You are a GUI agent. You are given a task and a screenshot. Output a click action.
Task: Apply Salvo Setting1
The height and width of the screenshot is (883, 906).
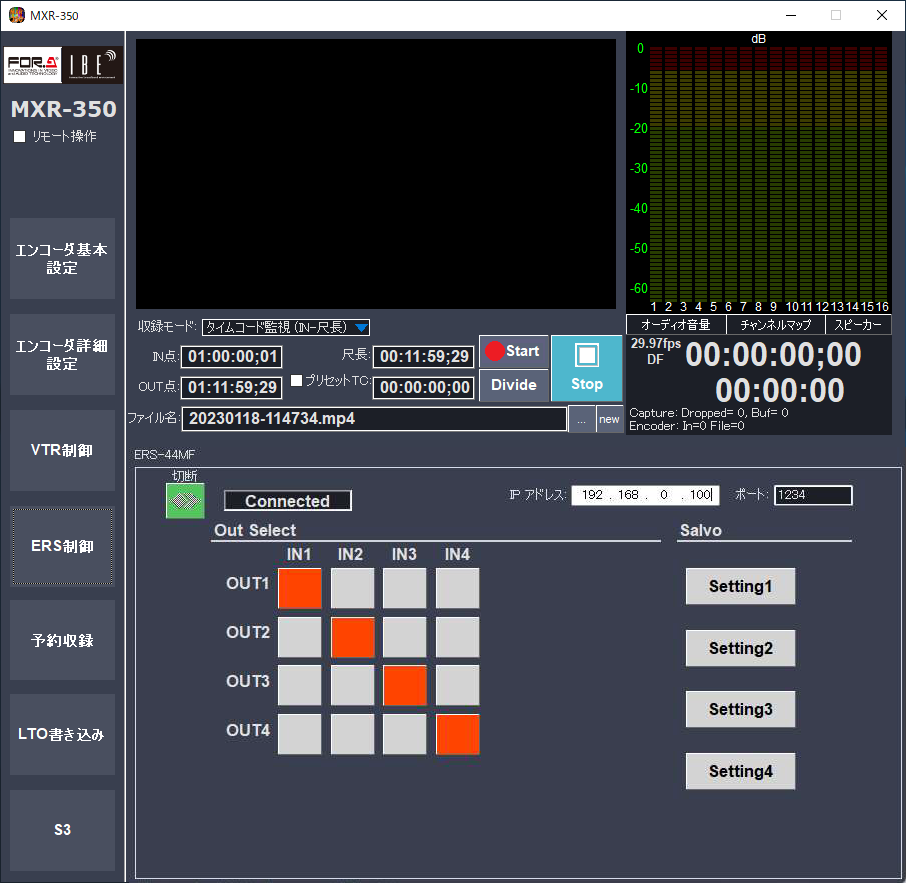pyautogui.click(x=740, y=587)
